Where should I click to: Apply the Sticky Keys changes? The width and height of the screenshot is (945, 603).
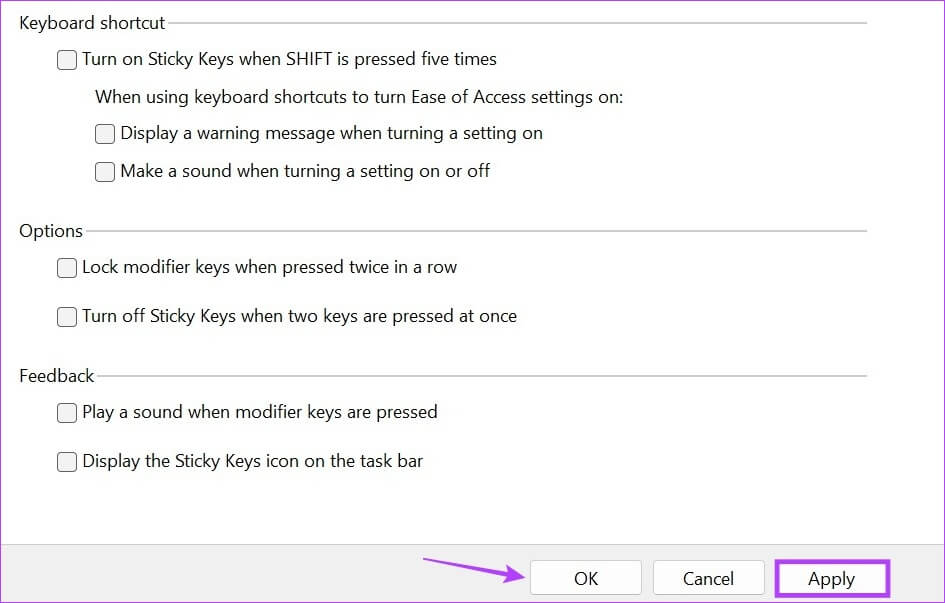pos(832,578)
